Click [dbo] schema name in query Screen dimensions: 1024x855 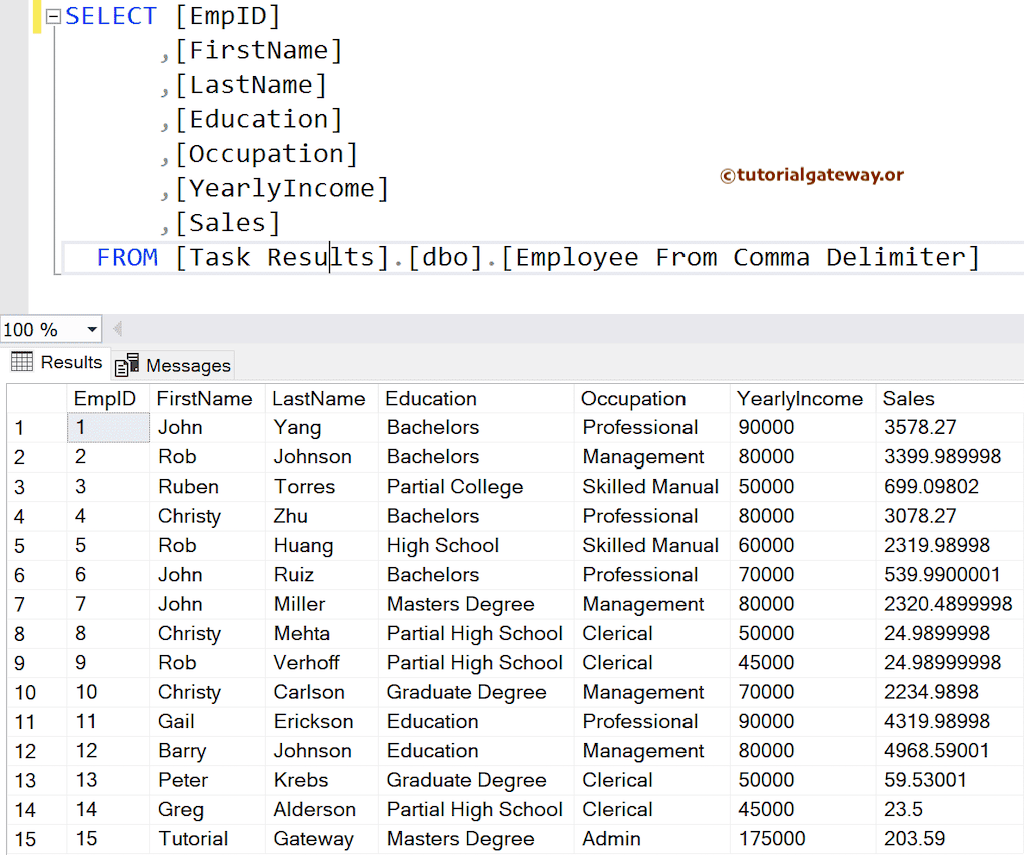click(x=445, y=257)
